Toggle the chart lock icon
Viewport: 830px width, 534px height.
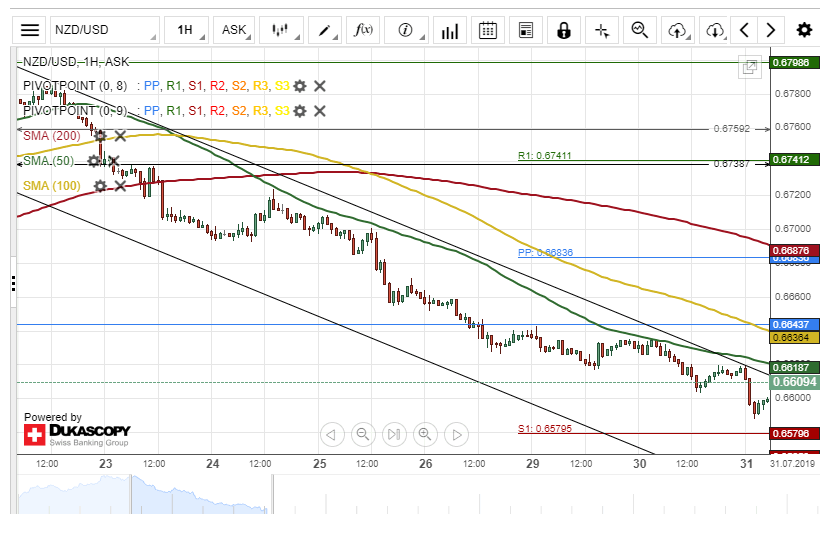(563, 30)
